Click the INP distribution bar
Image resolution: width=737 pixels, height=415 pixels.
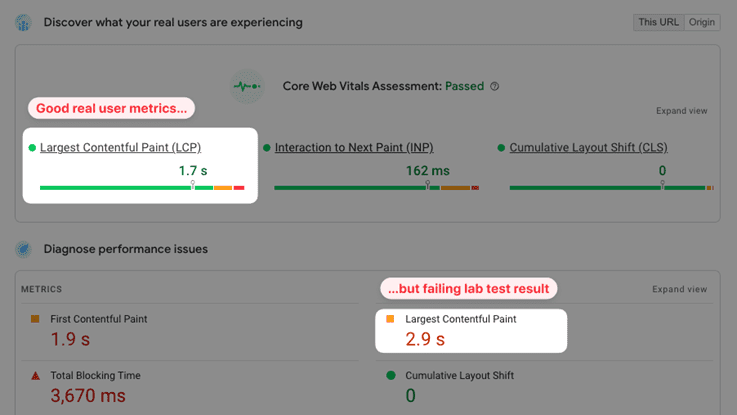[376, 188]
